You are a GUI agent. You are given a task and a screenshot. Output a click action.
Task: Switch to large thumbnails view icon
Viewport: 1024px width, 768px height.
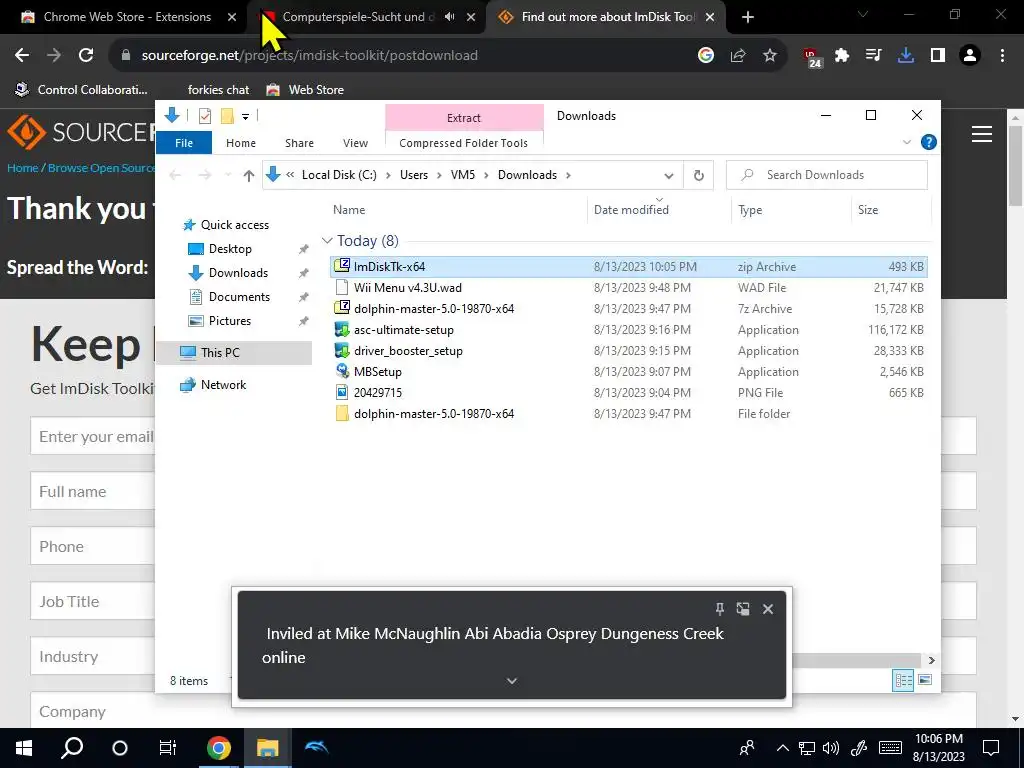[x=925, y=680]
